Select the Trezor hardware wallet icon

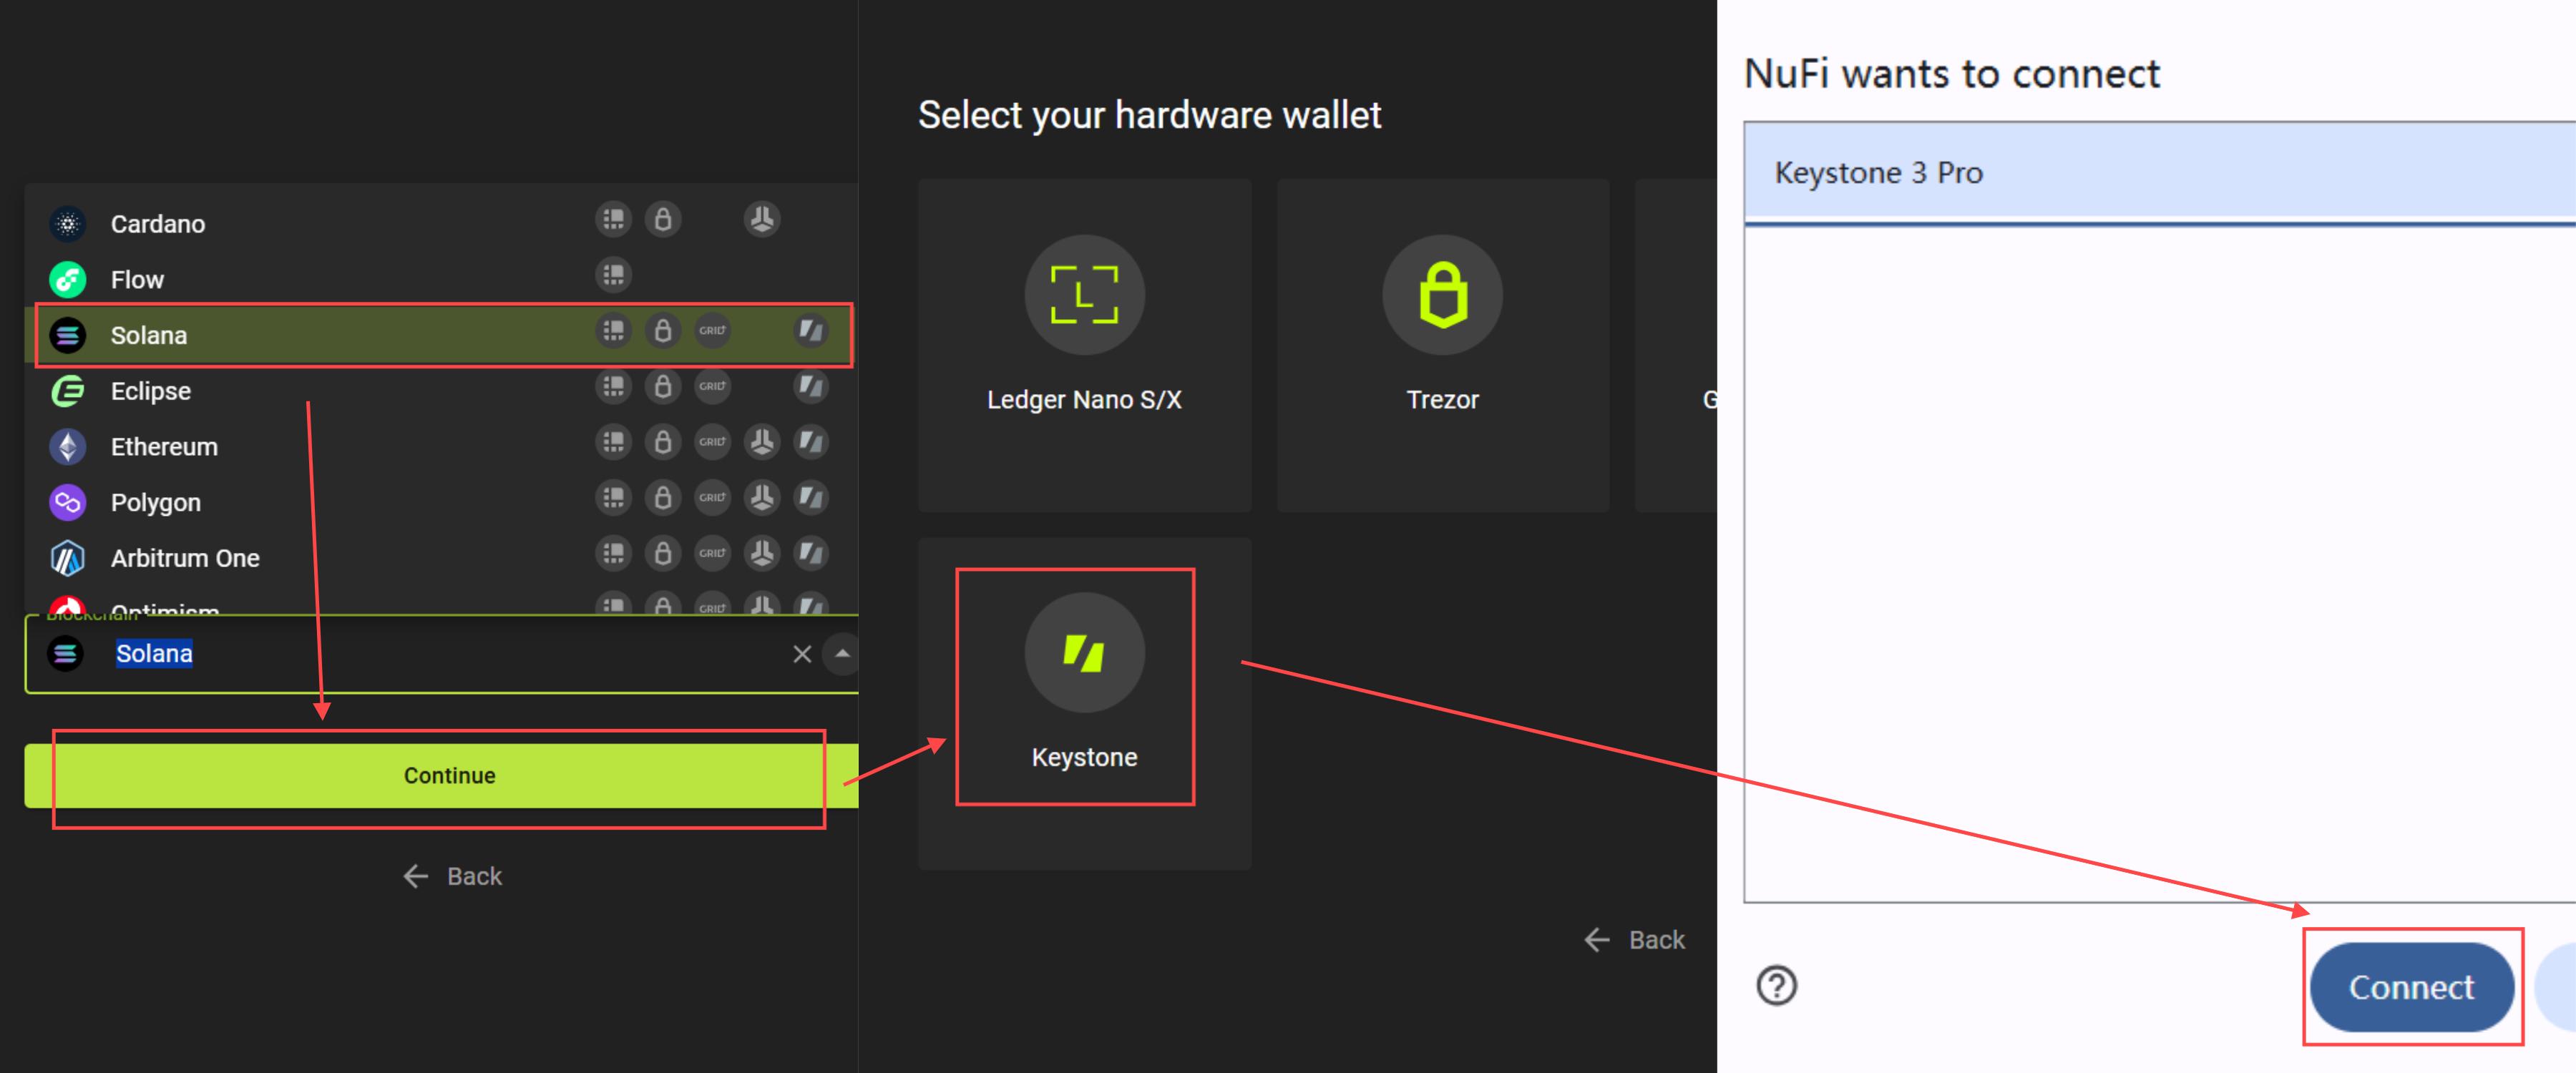pos(1442,294)
